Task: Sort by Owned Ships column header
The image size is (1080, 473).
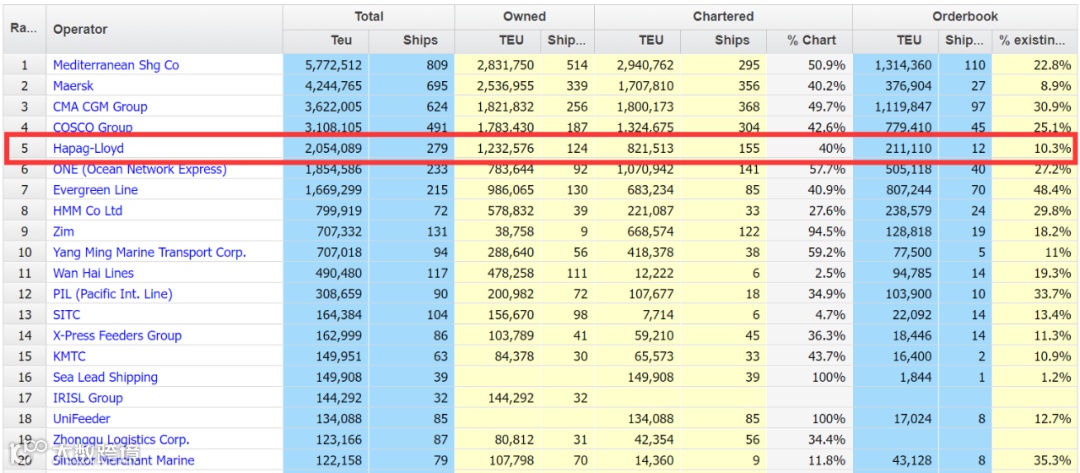Action: 567,41
